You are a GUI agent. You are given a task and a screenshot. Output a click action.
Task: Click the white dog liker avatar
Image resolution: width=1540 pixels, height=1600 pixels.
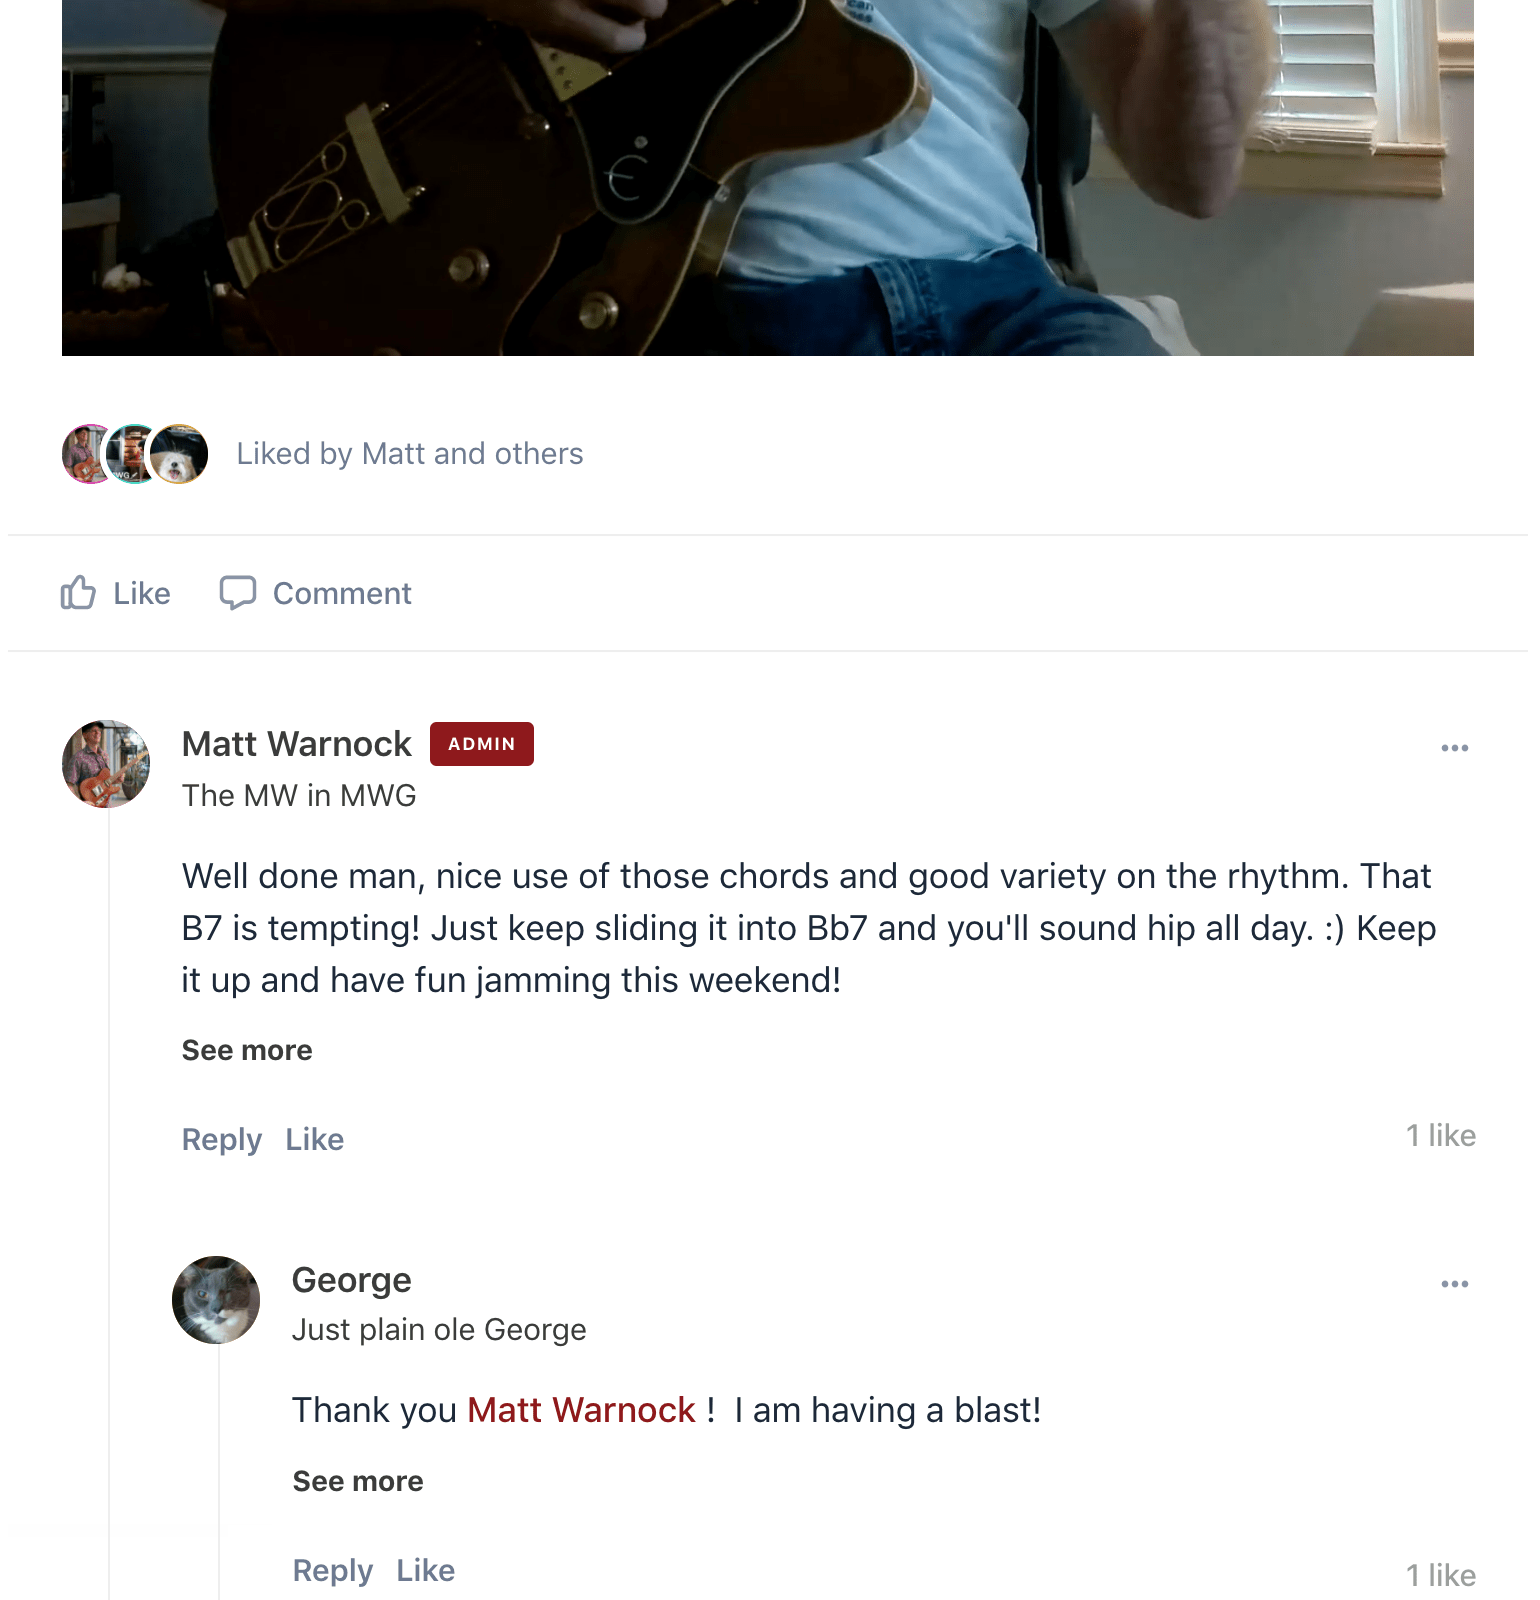[x=179, y=454]
